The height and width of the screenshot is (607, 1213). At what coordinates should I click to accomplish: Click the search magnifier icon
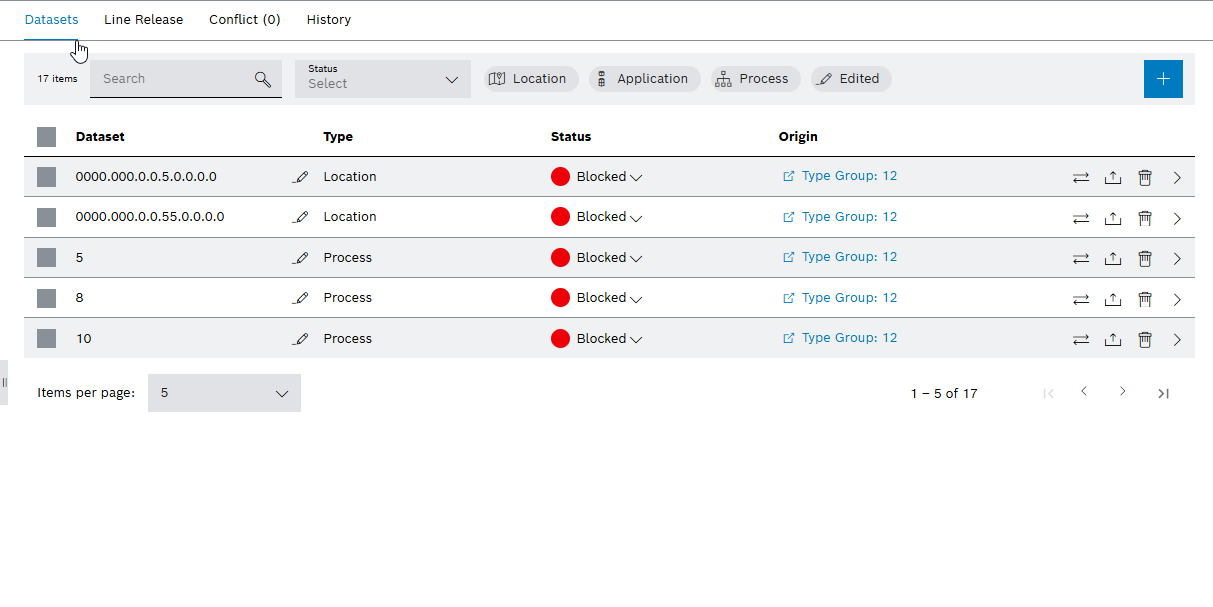[x=263, y=79]
